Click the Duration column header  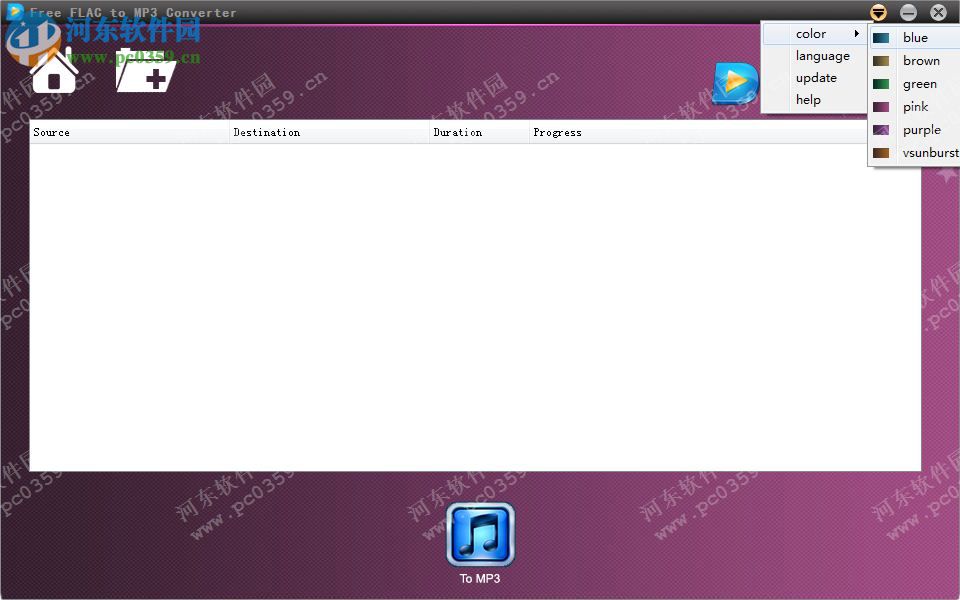pyautogui.click(x=458, y=132)
